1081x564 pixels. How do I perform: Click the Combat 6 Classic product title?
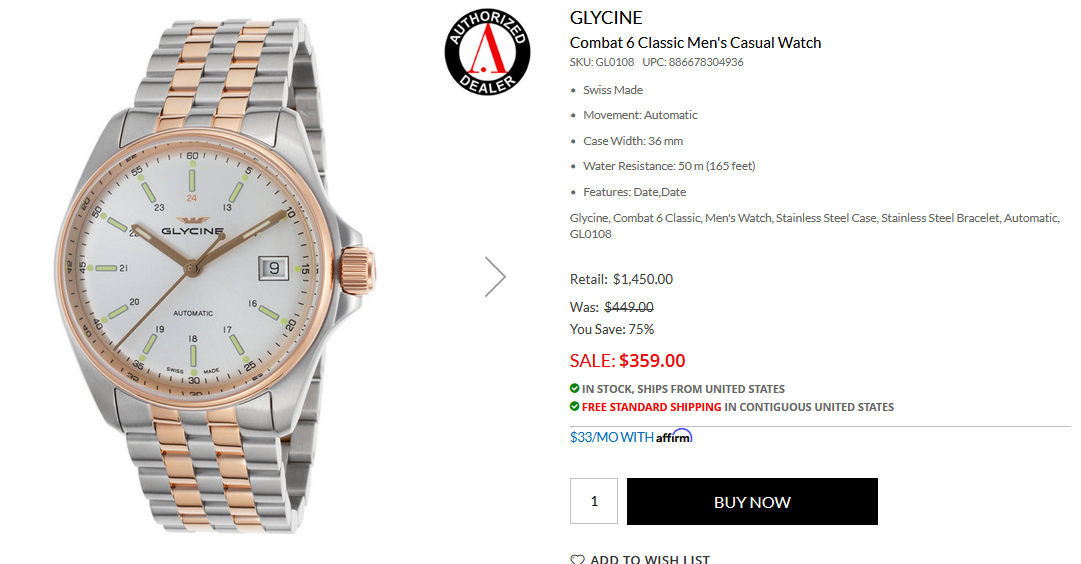pos(696,43)
